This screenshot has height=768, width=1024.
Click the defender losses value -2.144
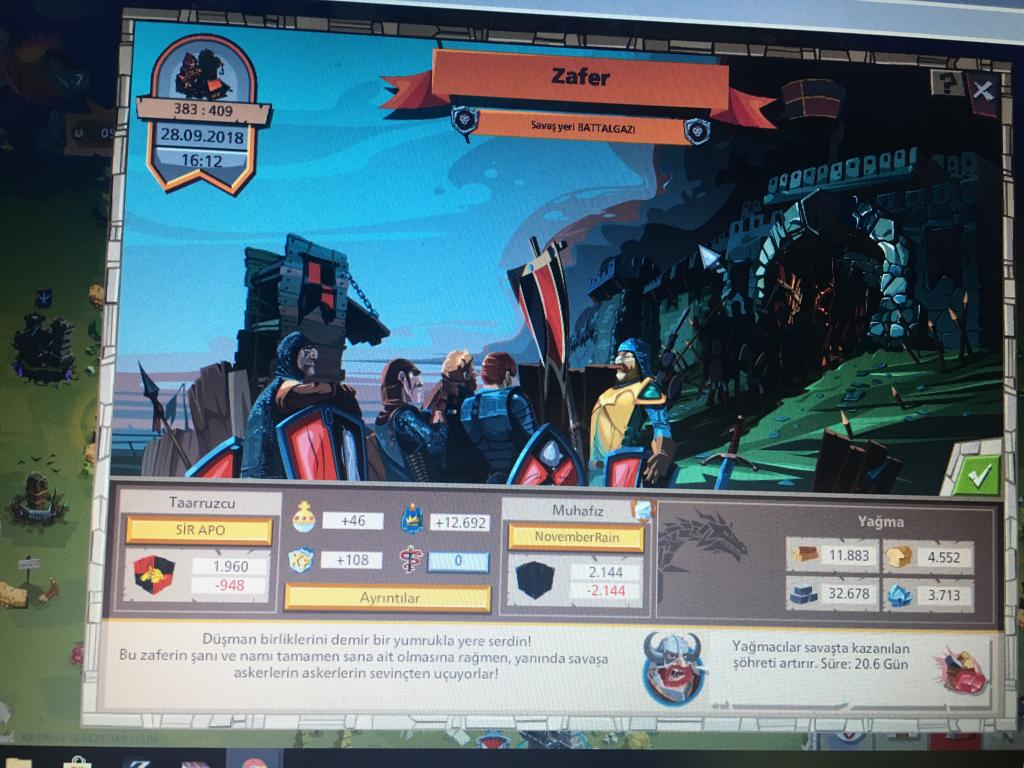(x=605, y=590)
